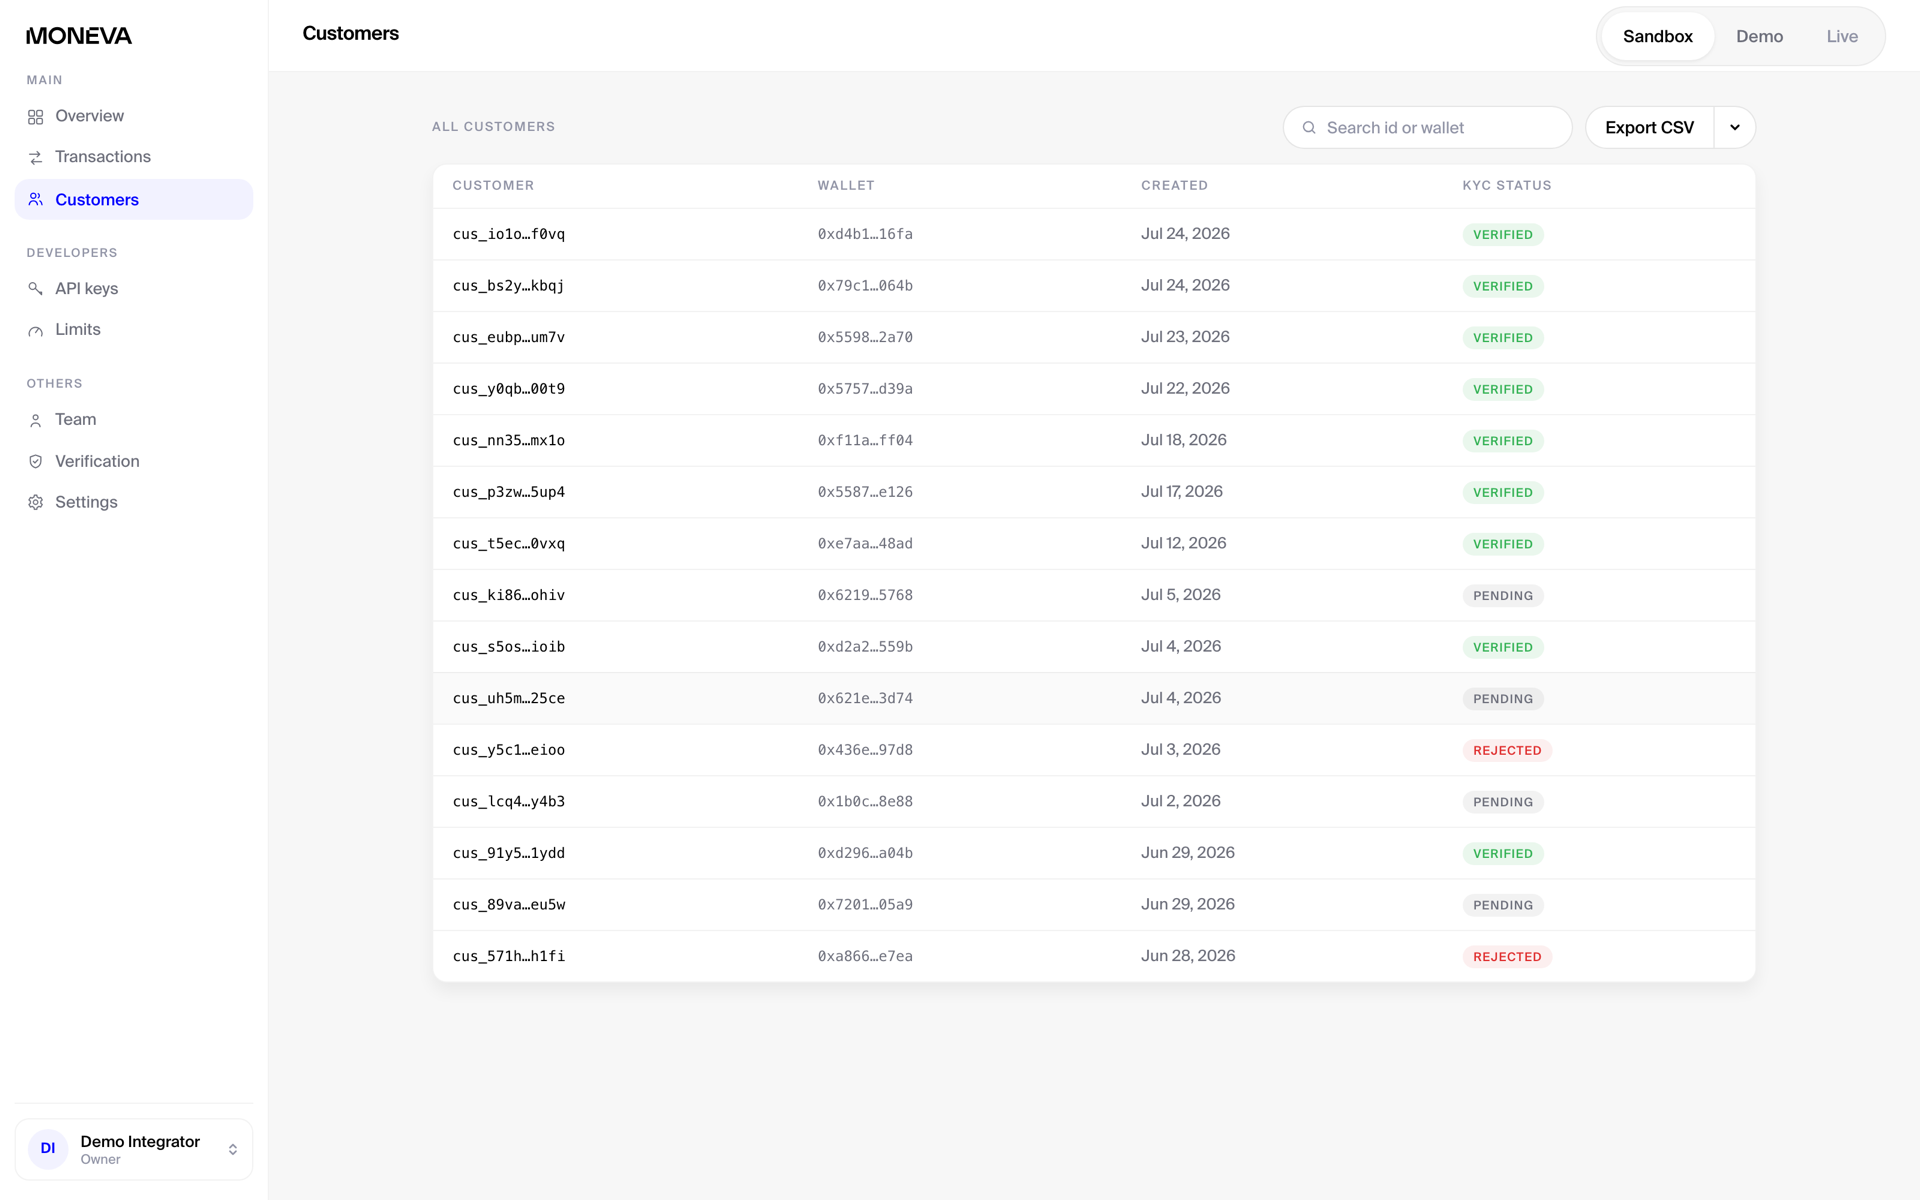This screenshot has height=1200, width=1920.
Task: Open customer cus_lcq4…y4b3
Action: pyautogui.click(x=1094, y=802)
